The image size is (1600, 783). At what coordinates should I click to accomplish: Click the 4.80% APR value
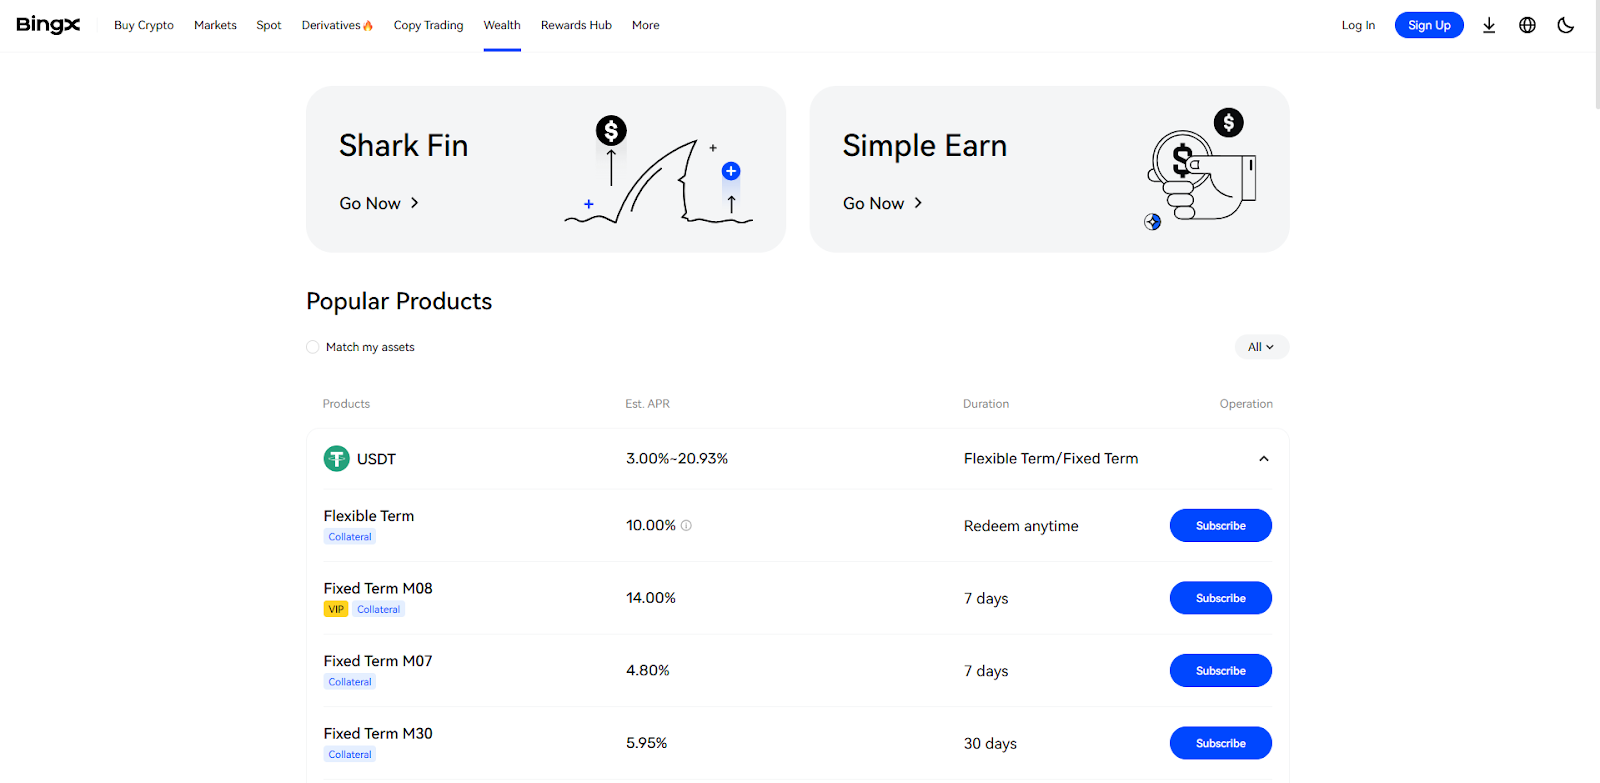648,670
